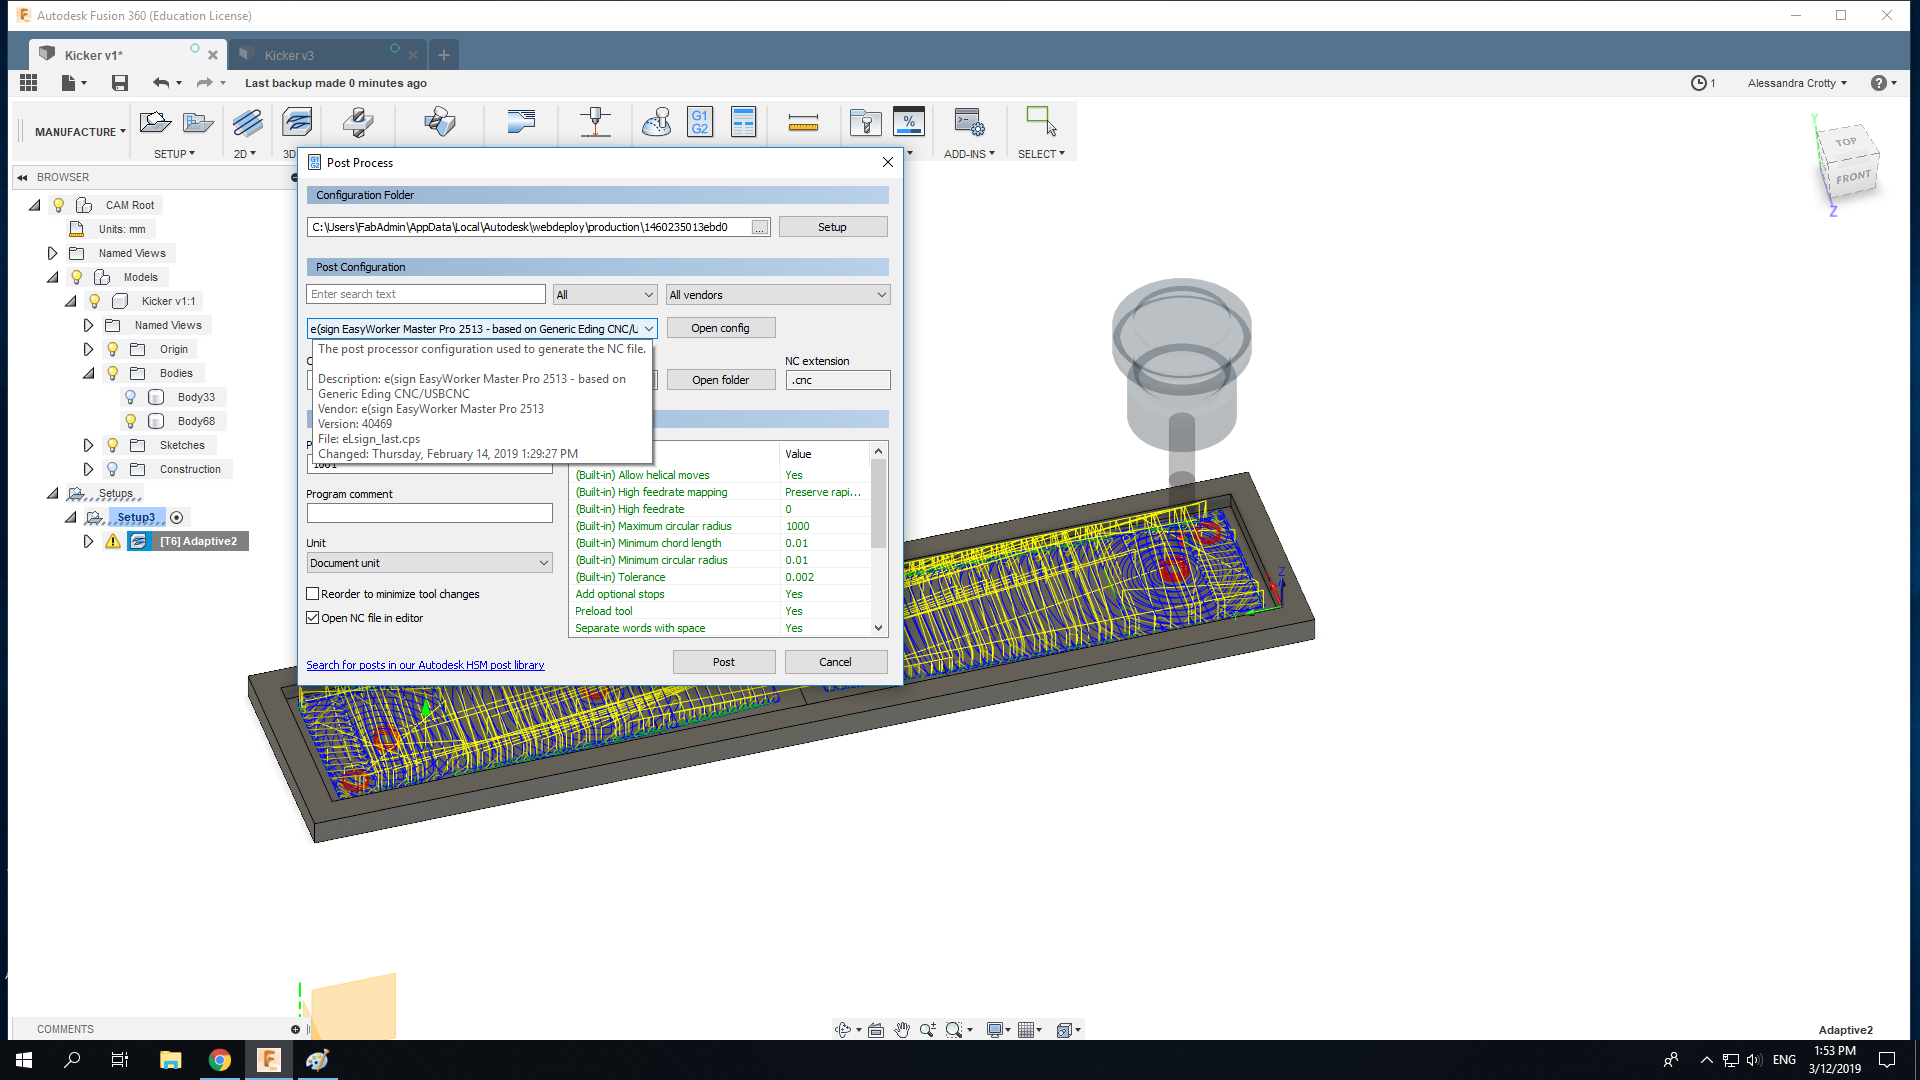Switch to the Kicker v3 tab
The width and height of the screenshot is (1920, 1080).
[x=289, y=55]
